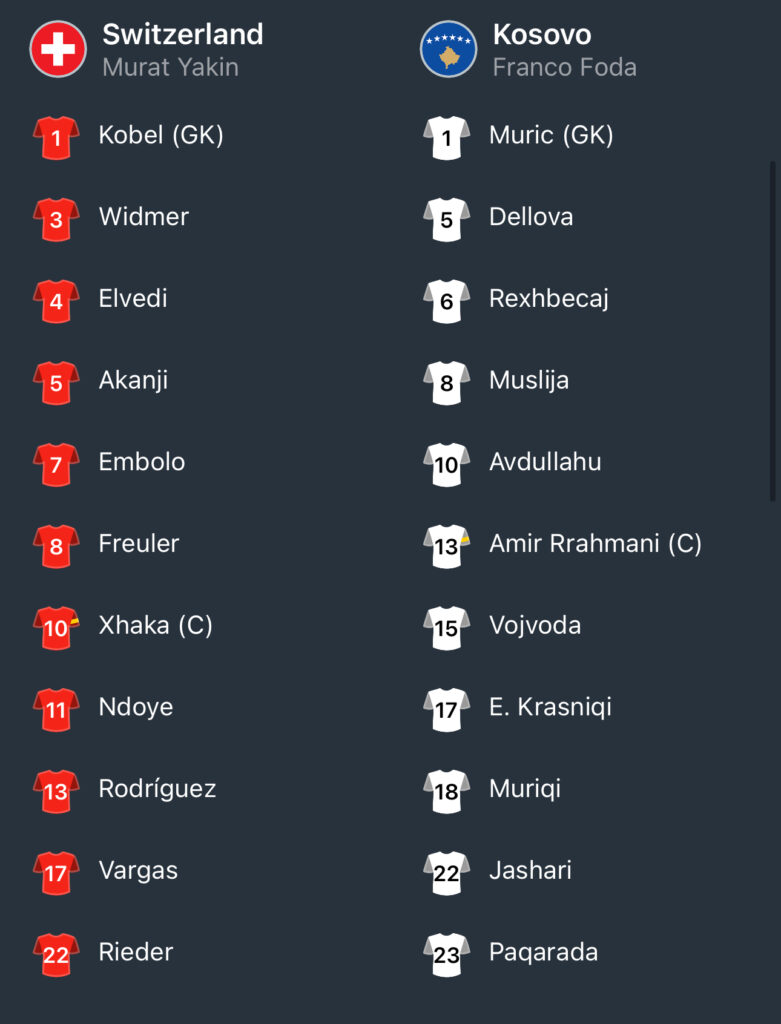Open Kosovo team name heading

[542, 34]
